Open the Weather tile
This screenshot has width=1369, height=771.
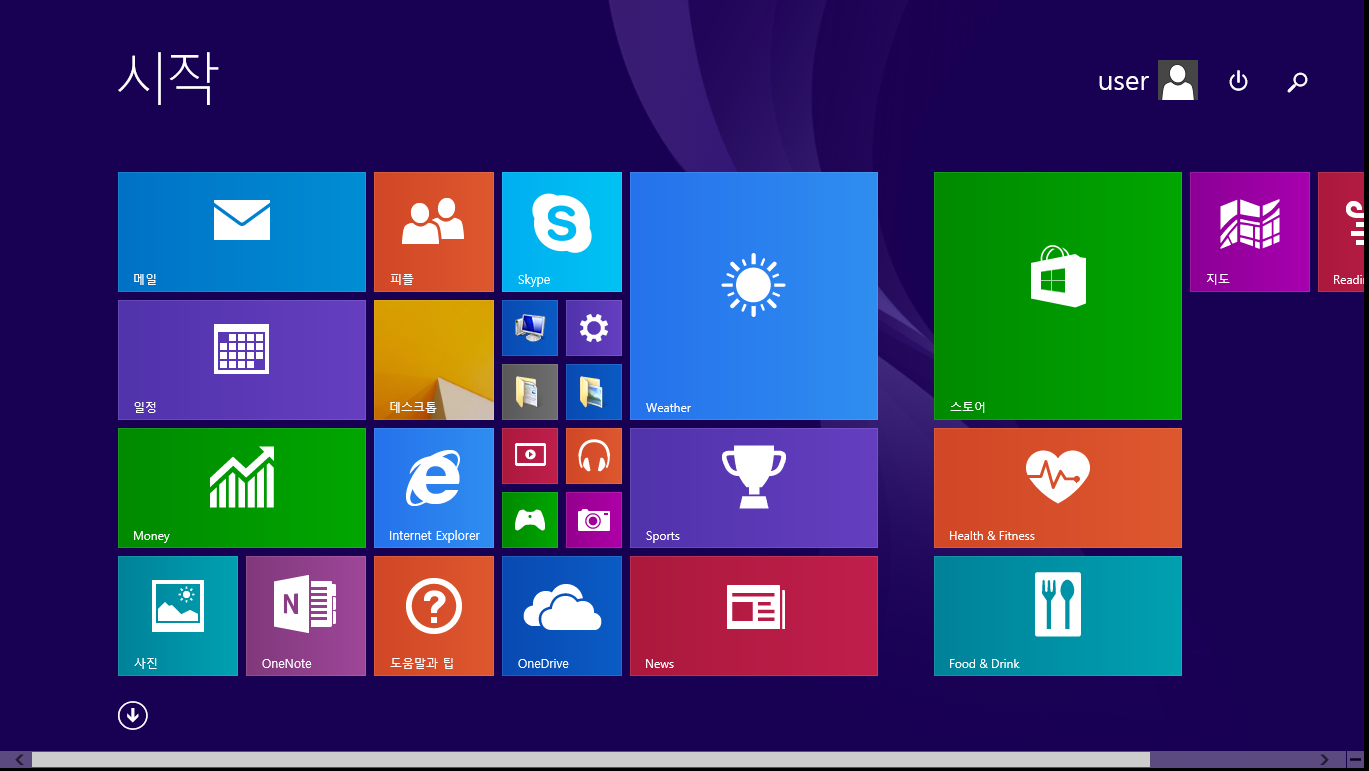tap(753, 295)
